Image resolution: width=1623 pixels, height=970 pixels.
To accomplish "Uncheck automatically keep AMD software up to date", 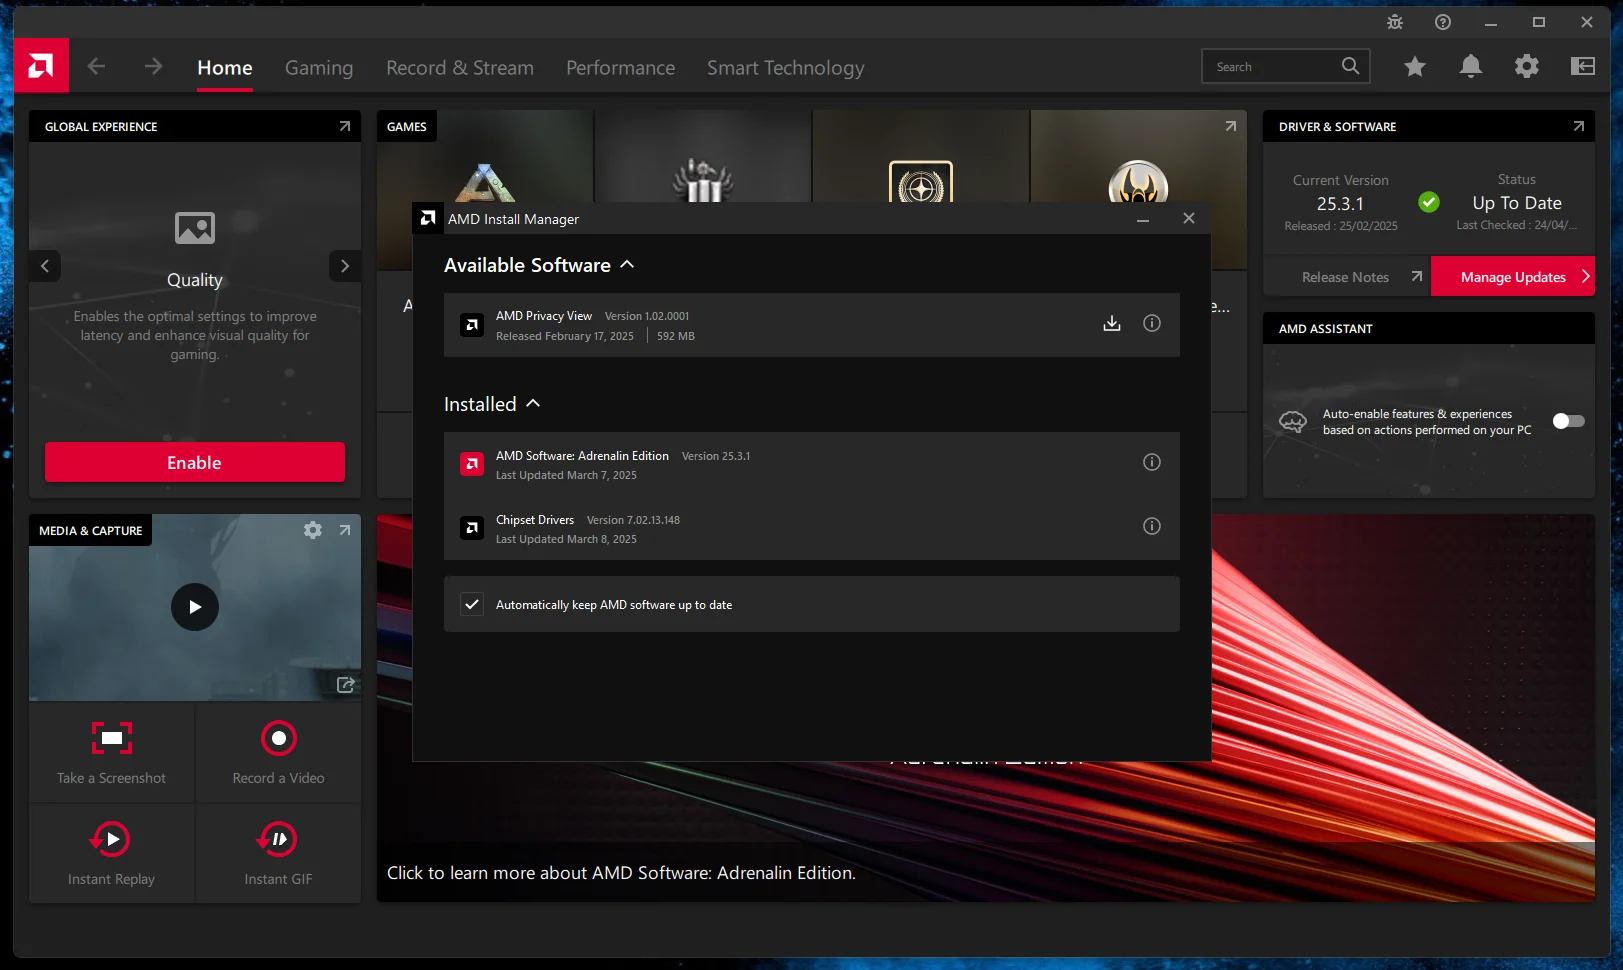I will 472,604.
